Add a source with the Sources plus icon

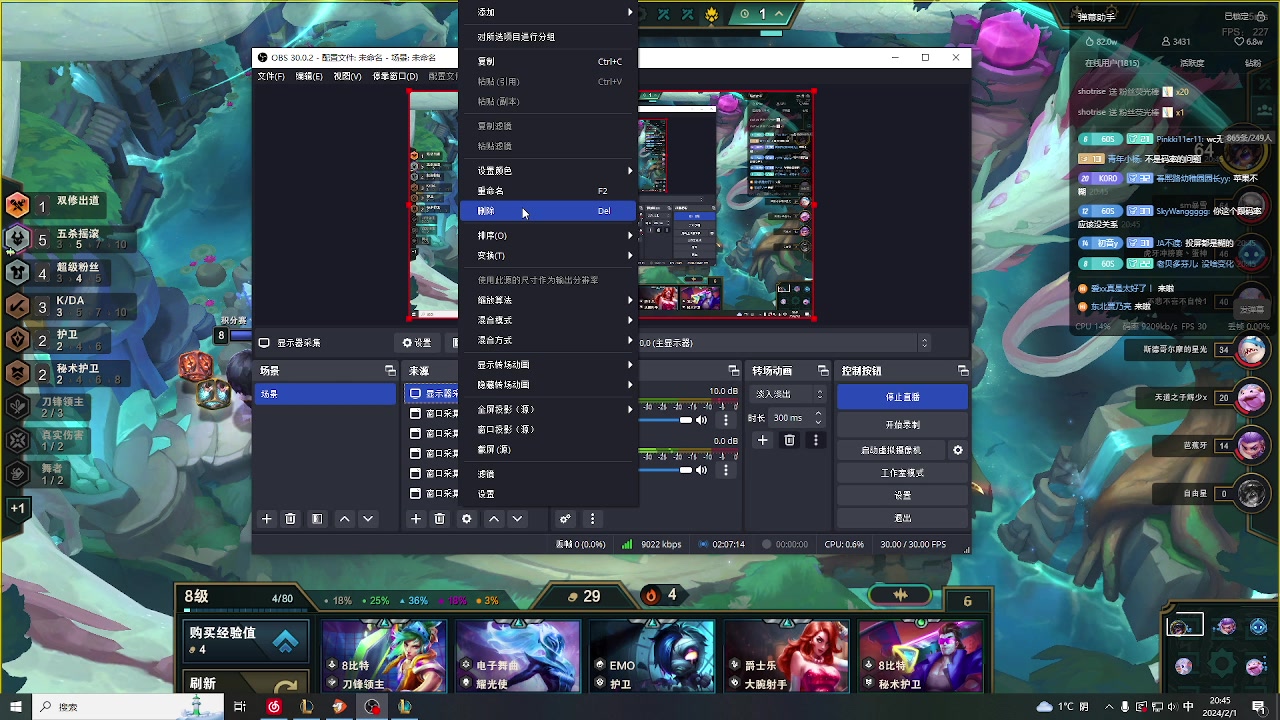click(x=416, y=519)
